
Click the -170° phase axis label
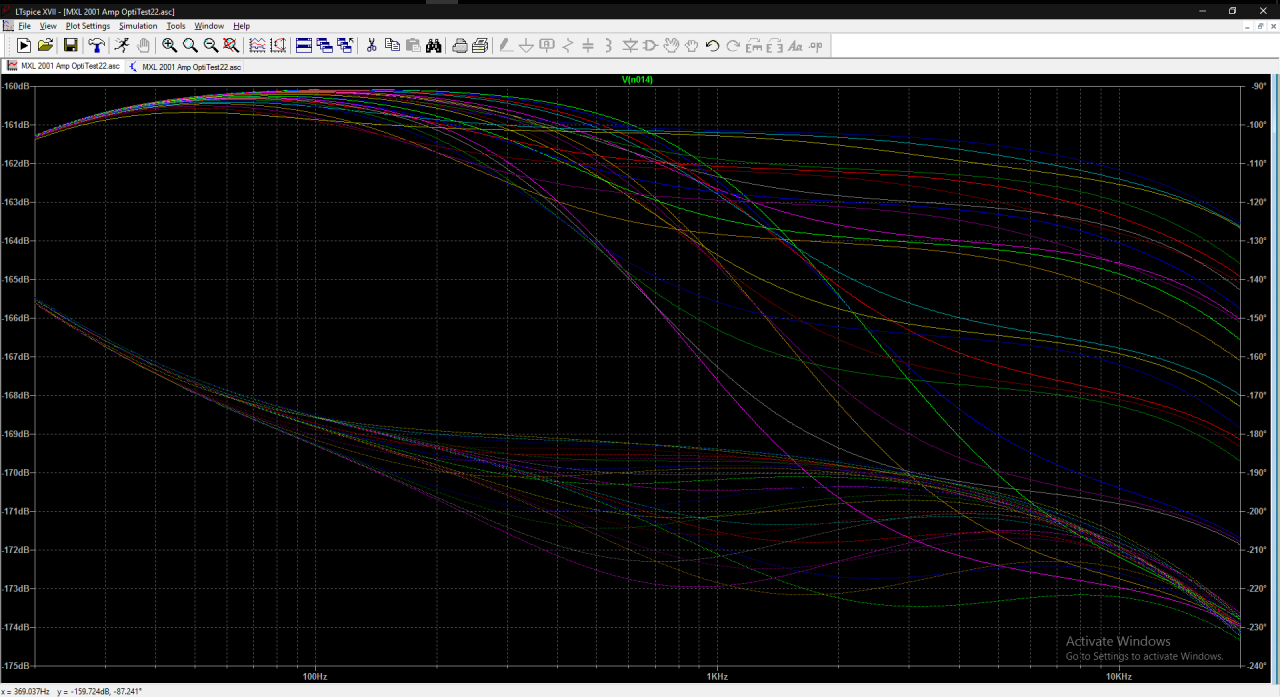pyautogui.click(x=1257, y=395)
